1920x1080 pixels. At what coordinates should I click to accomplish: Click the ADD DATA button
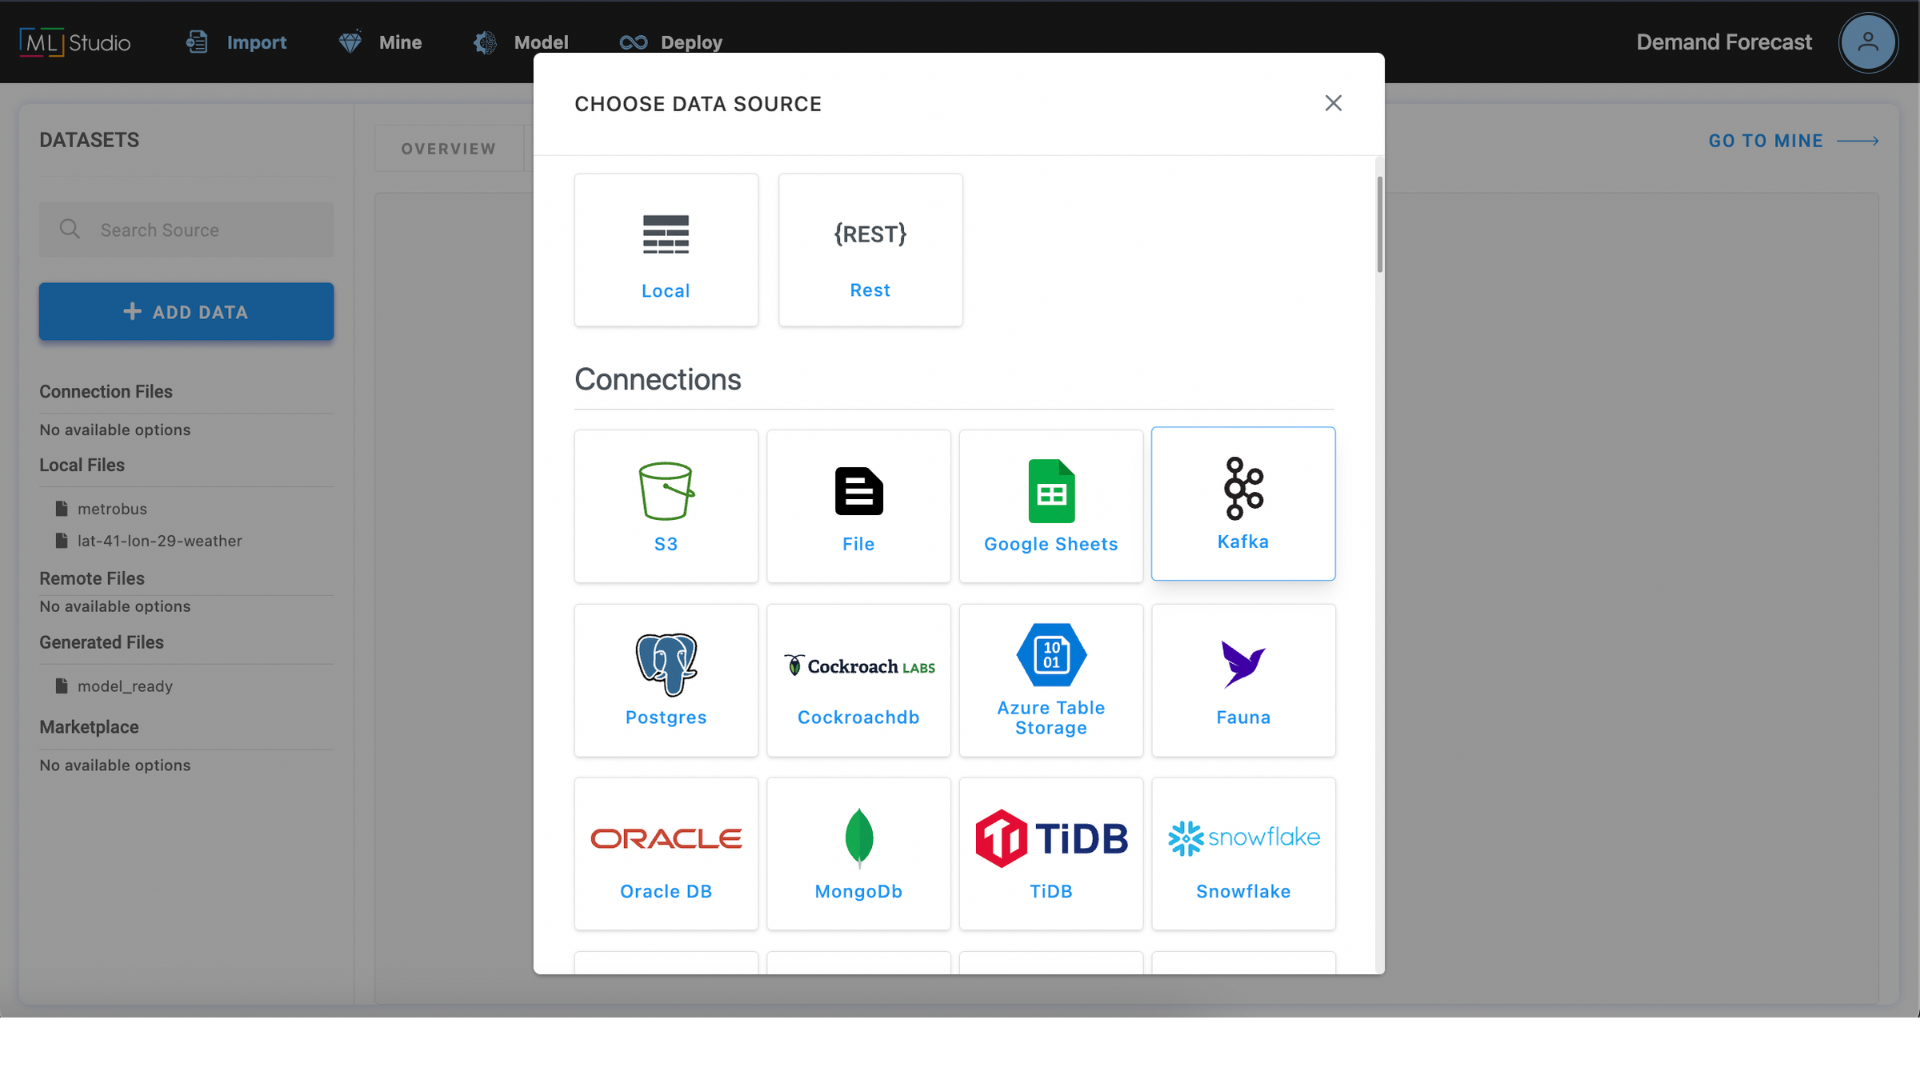[x=186, y=312]
